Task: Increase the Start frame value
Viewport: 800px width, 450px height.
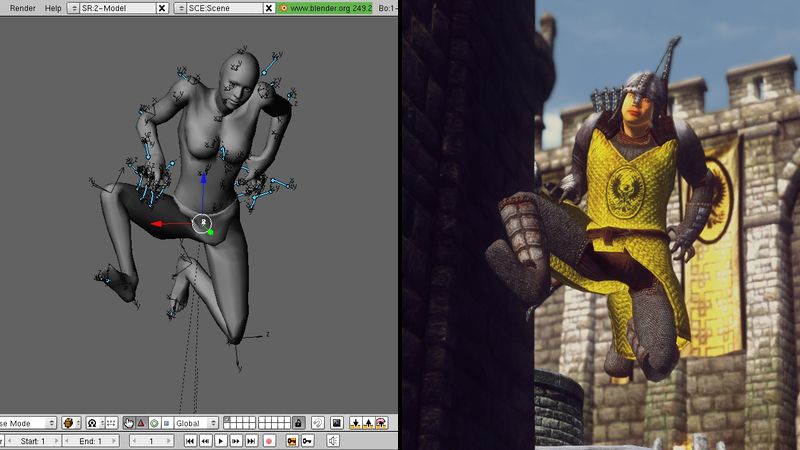Action: click(x=56, y=441)
